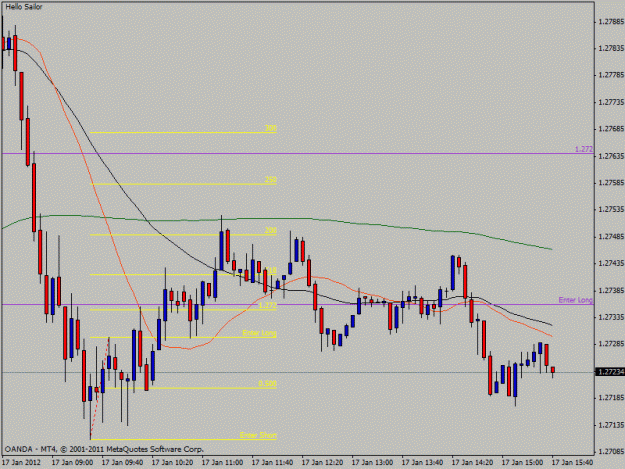Click the current price label 1.27234
The width and height of the screenshot is (625, 469).
(x=610, y=372)
